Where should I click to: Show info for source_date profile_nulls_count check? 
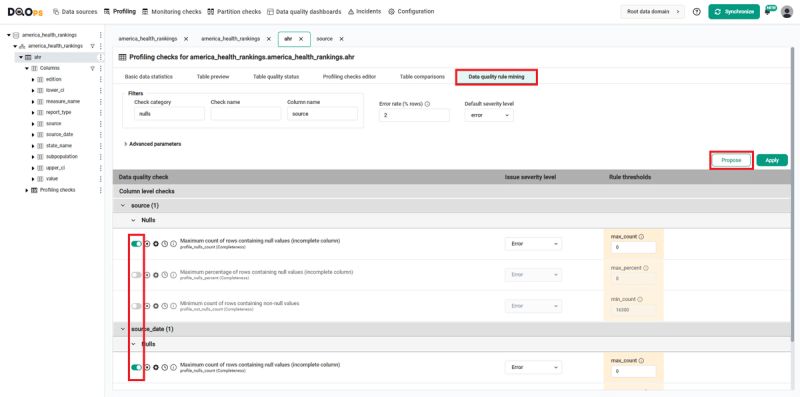click(x=173, y=367)
